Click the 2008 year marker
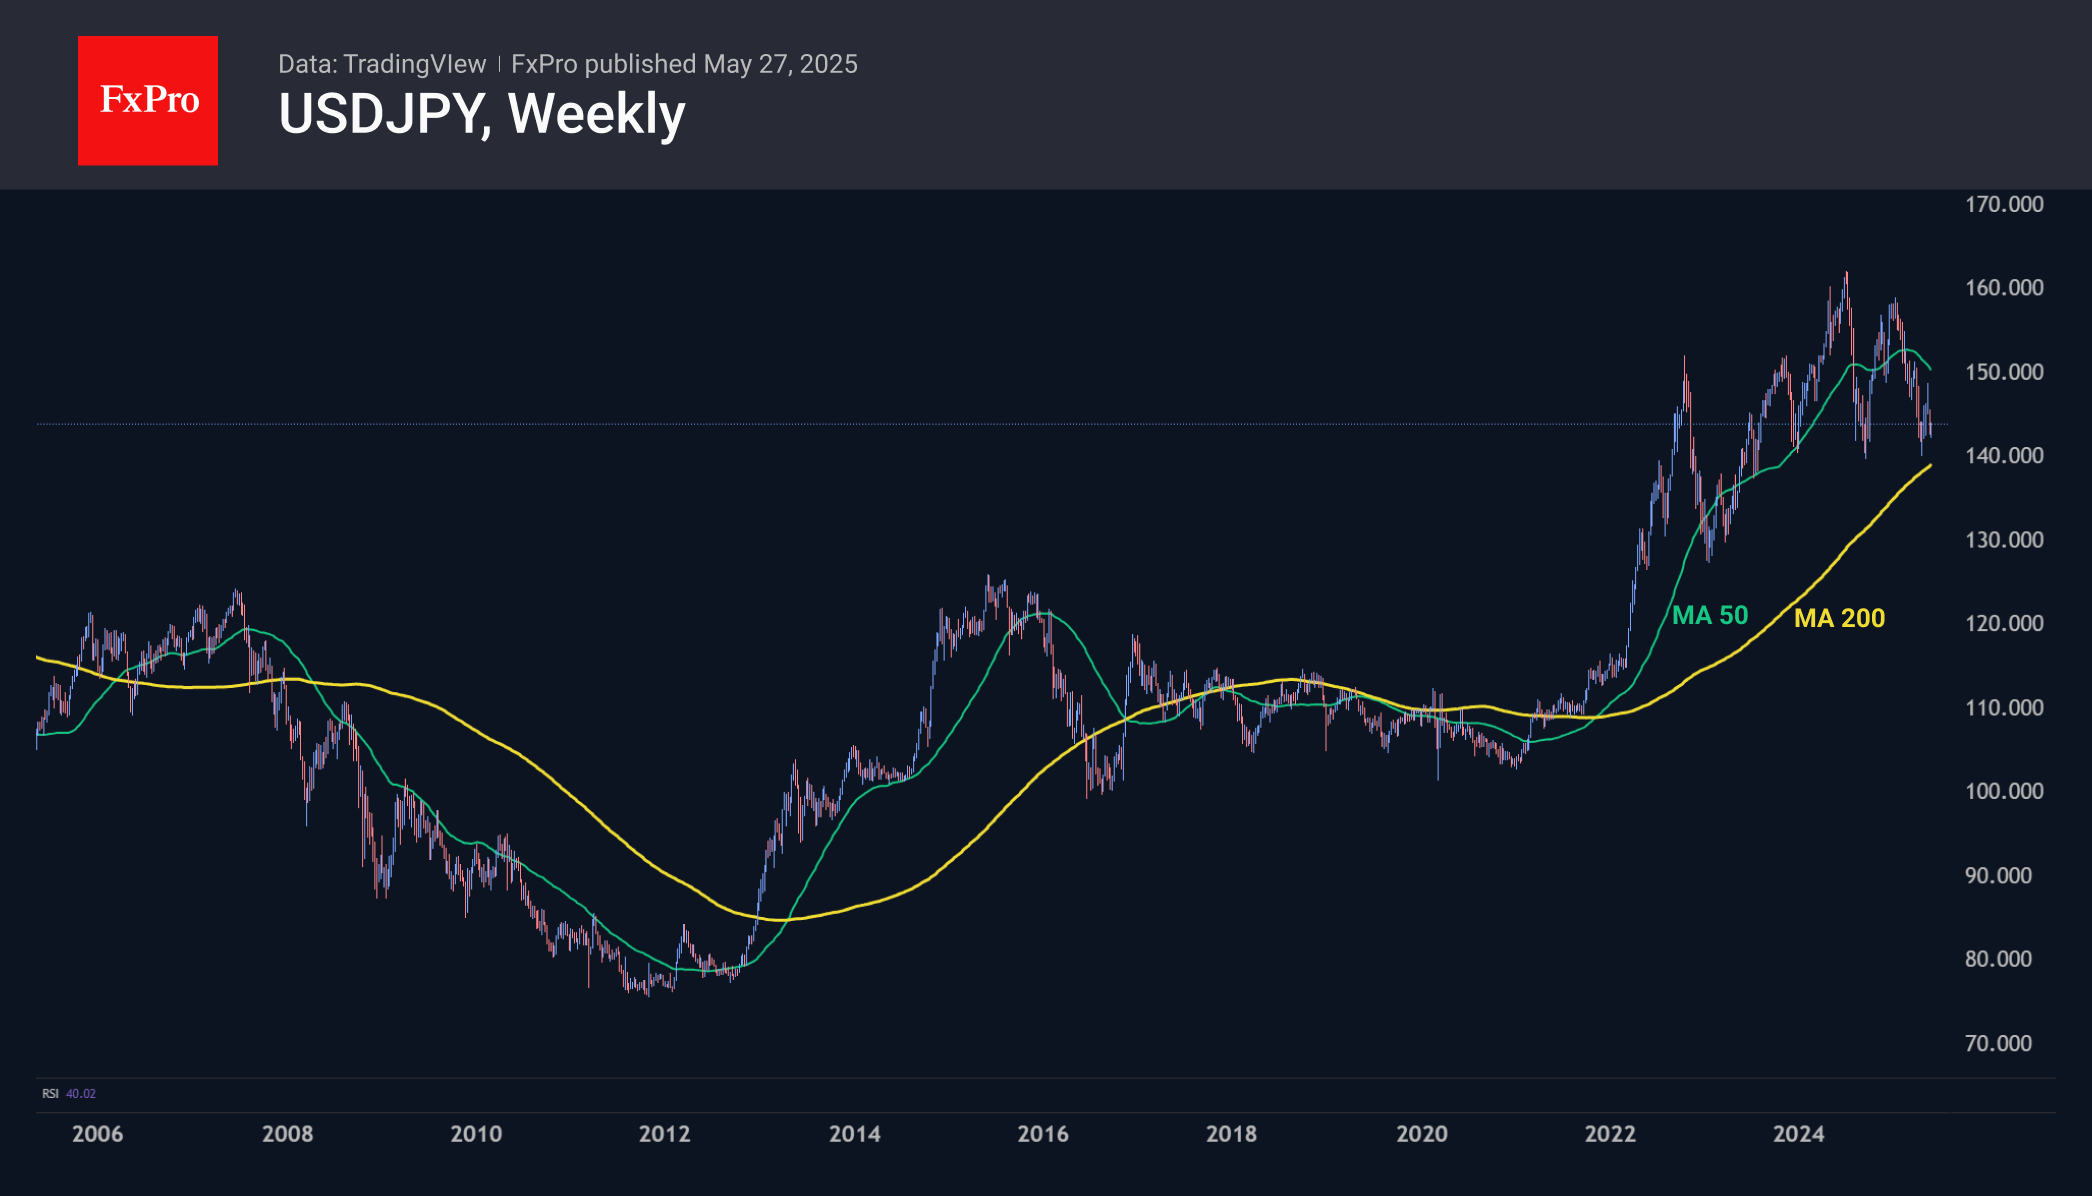 coord(287,1134)
